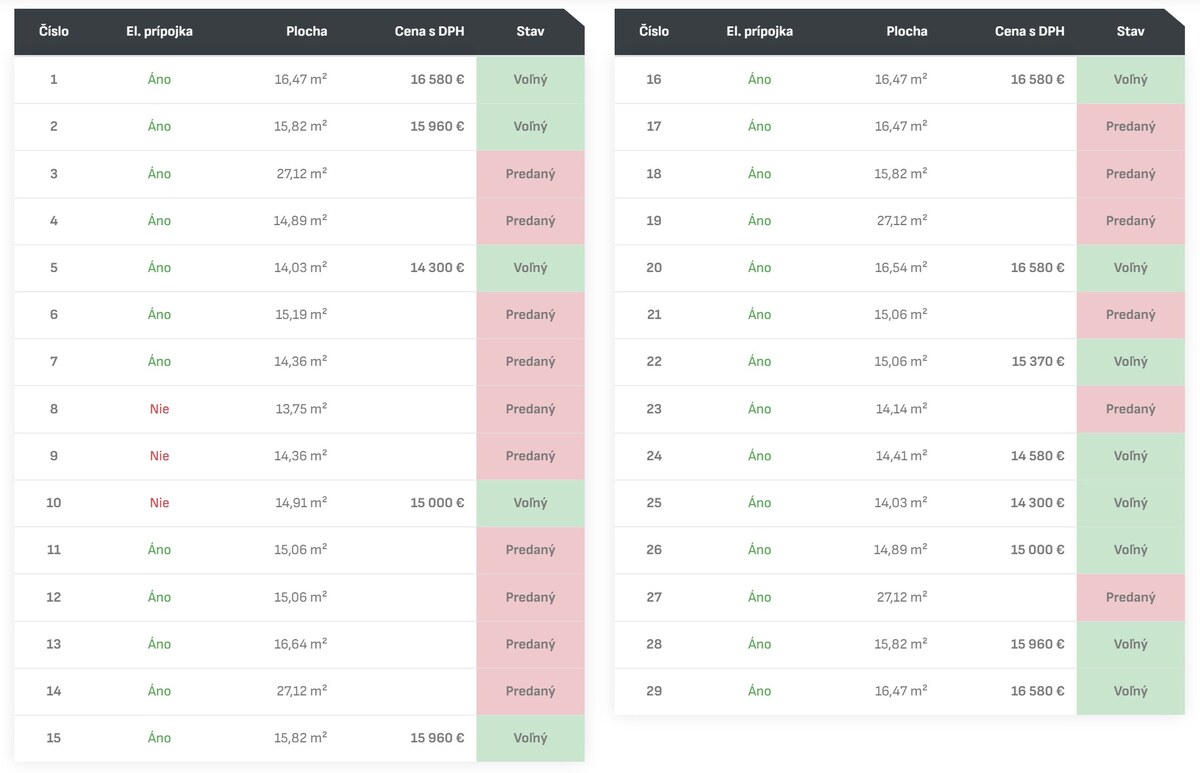Click the "Číslo" header above row 16
The width and height of the screenshot is (1200, 773).
click(x=654, y=31)
